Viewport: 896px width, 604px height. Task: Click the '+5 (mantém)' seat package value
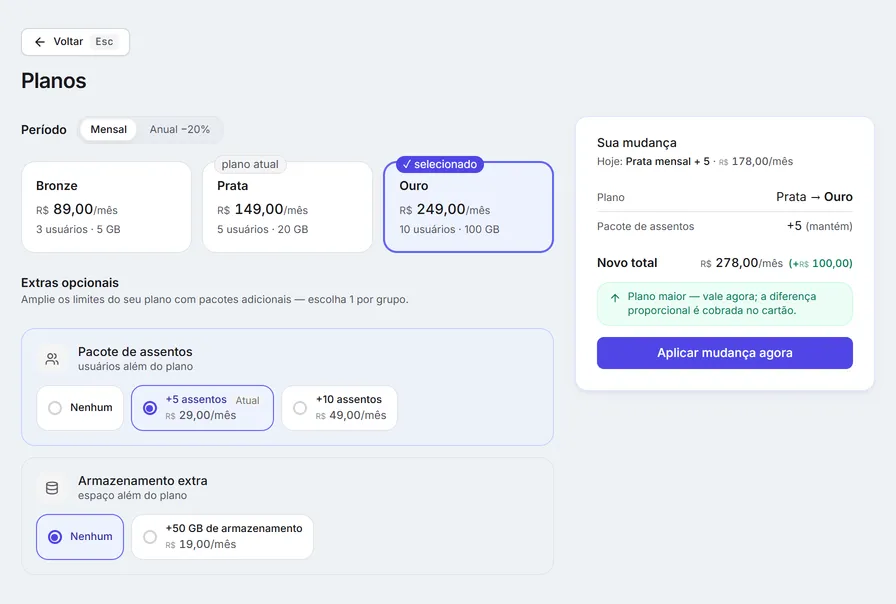819,226
